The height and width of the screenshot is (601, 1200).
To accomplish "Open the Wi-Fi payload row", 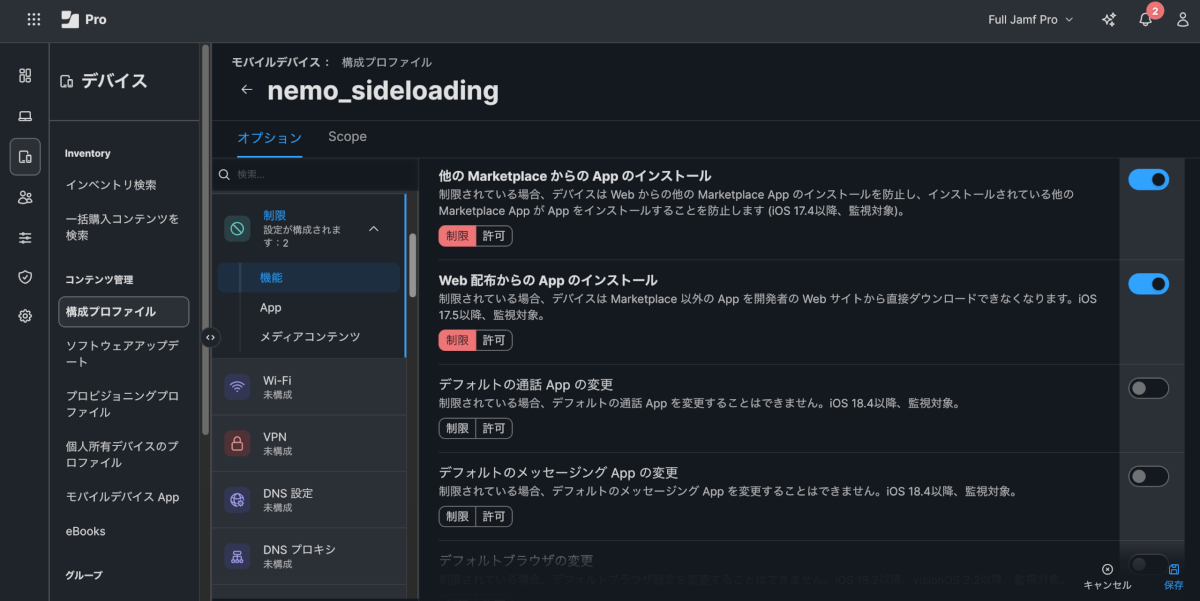I will click(309, 387).
